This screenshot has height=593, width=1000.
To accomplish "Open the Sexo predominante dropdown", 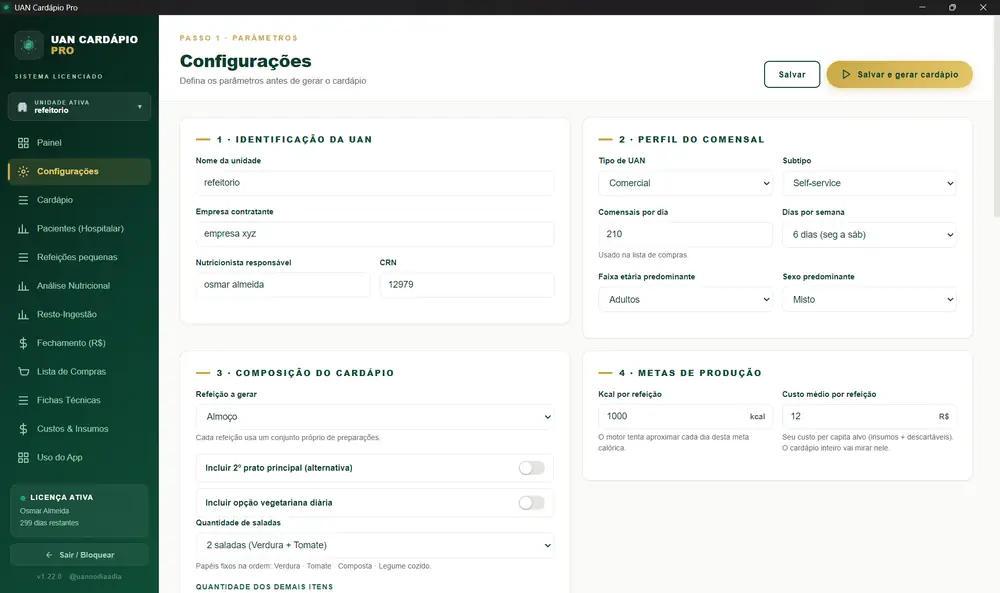I will click(x=869, y=299).
